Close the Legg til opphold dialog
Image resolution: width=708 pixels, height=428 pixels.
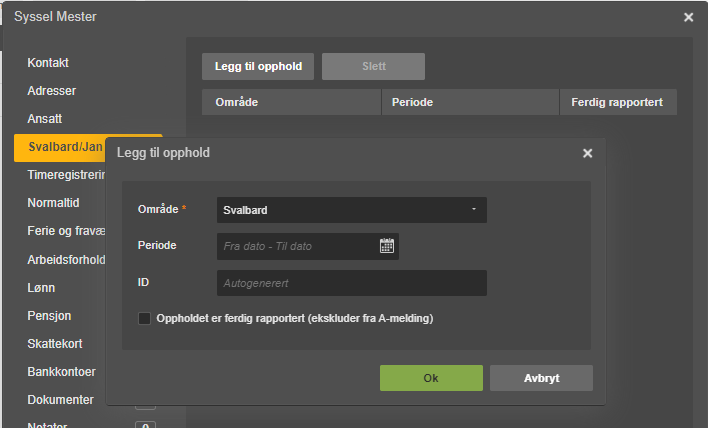coord(587,154)
